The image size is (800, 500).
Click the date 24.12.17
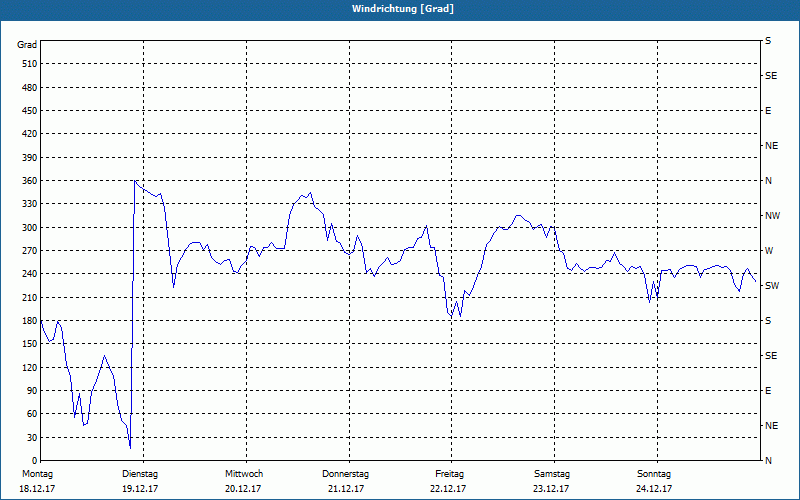pos(654,489)
